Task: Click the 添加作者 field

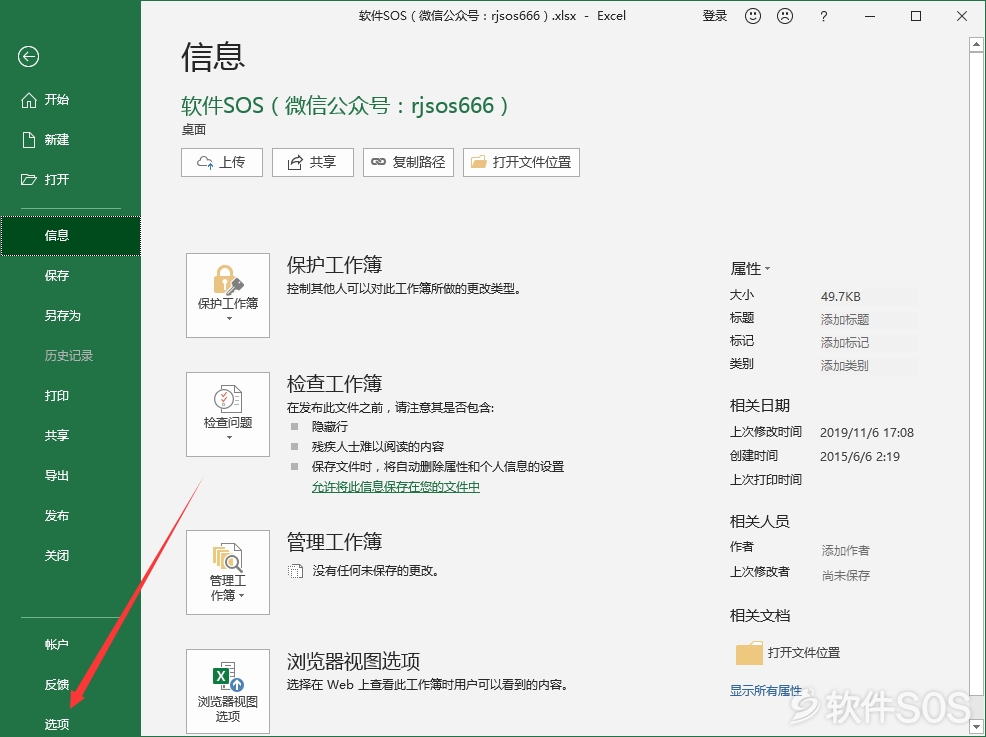Action: (x=846, y=551)
